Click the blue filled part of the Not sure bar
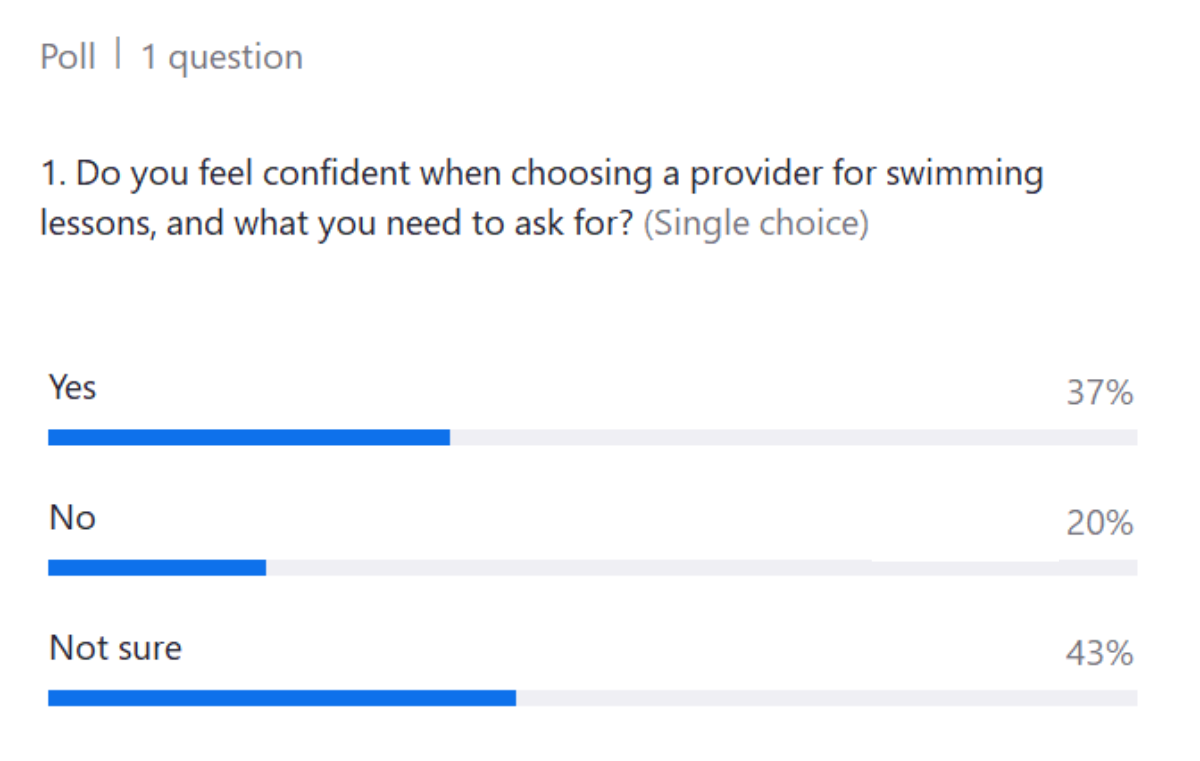The width and height of the screenshot is (1200, 761). 282,698
